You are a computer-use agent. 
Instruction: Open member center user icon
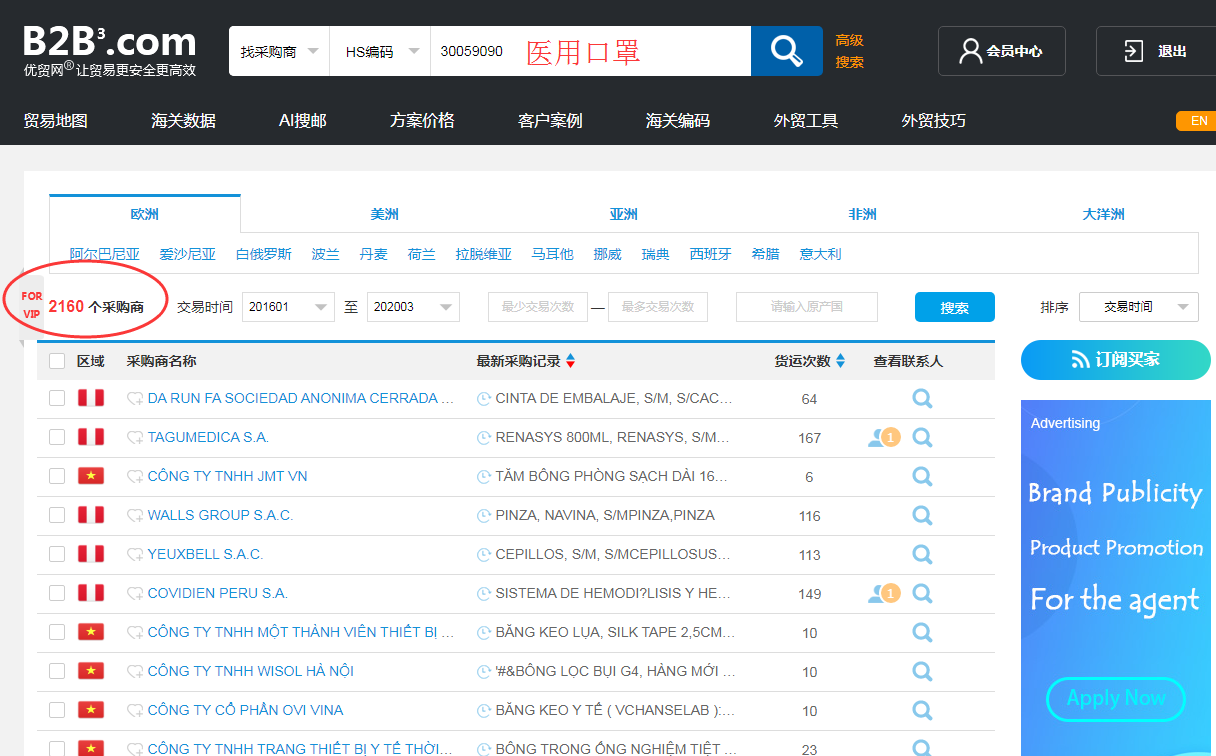point(970,51)
